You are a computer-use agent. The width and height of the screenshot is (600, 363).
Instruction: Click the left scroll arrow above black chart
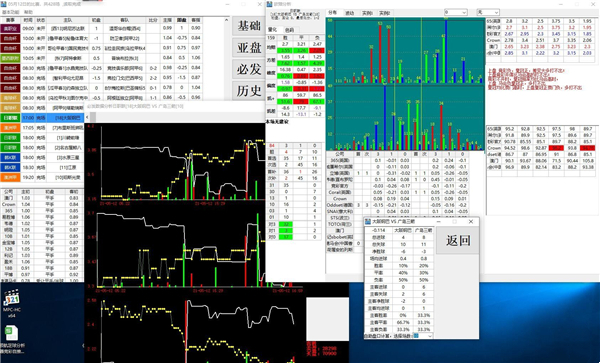[87, 117]
